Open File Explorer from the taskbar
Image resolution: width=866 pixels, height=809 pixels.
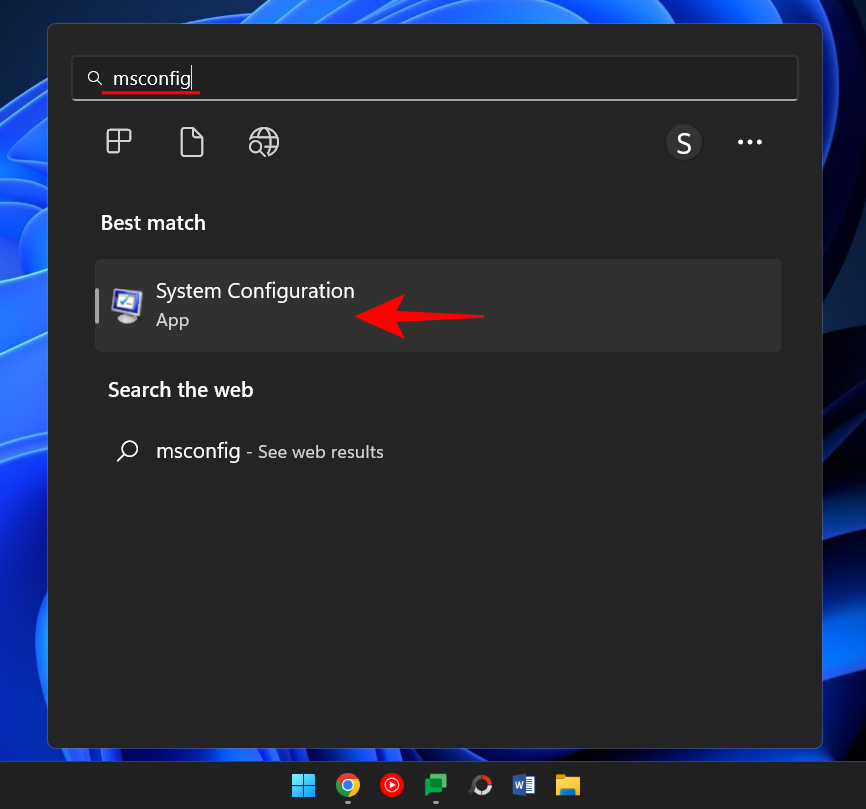(567, 785)
